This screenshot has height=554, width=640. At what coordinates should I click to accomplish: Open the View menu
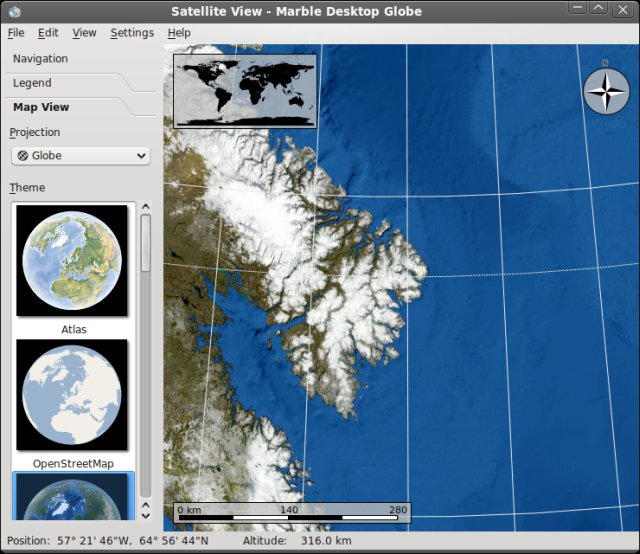point(84,33)
